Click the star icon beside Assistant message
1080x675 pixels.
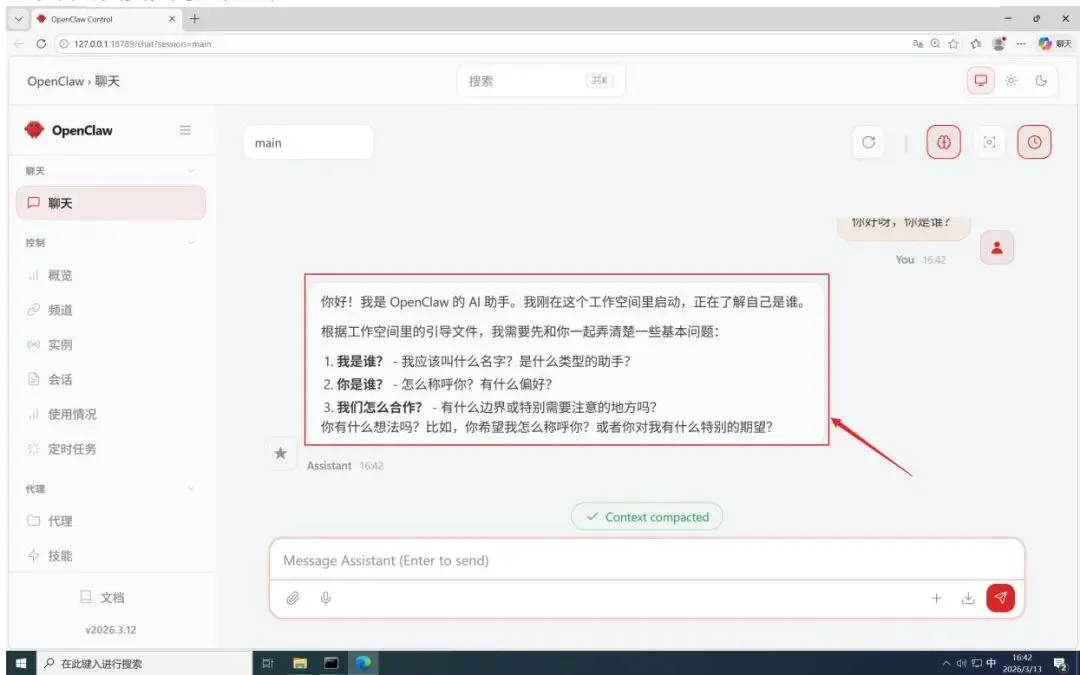[280, 453]
